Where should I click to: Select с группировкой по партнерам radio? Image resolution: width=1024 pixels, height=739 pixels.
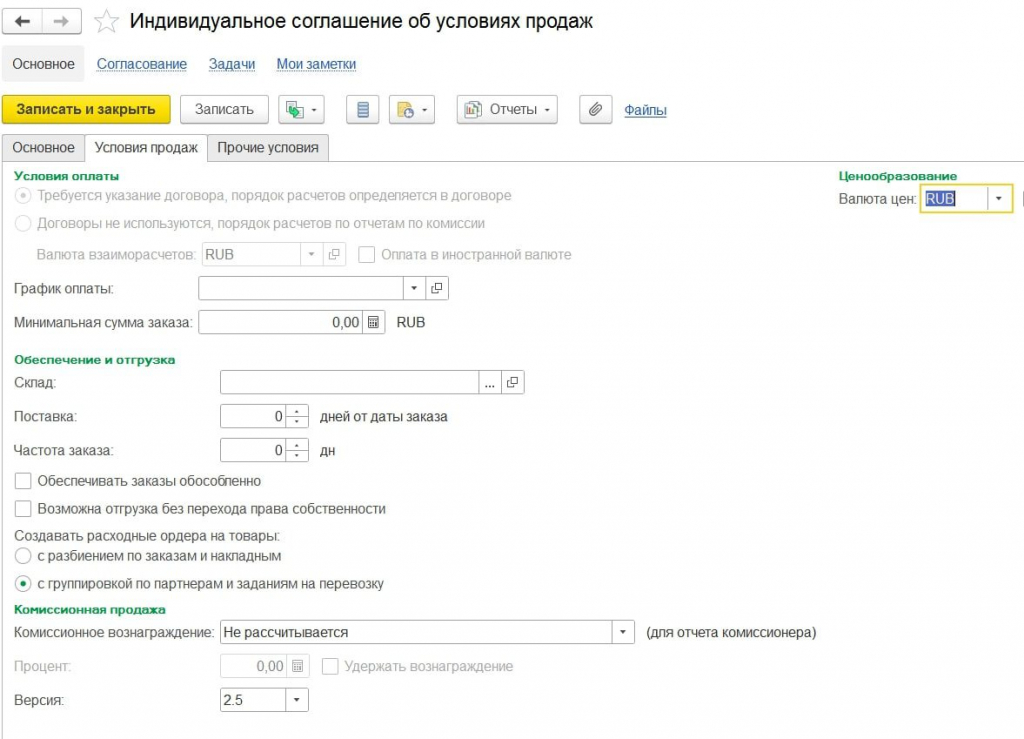point(23,583)
